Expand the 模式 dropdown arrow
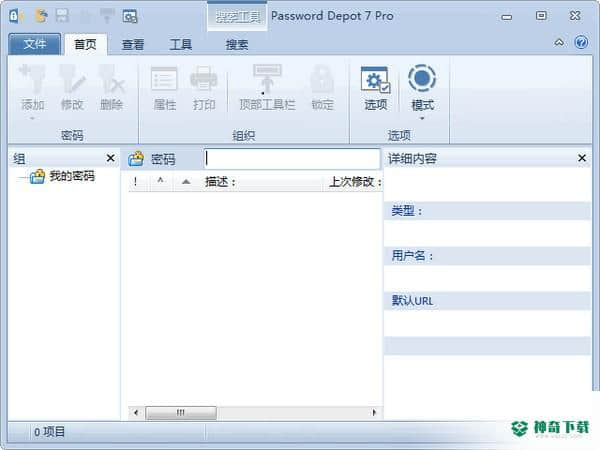 pyautogui.click(x=422, y=119)
